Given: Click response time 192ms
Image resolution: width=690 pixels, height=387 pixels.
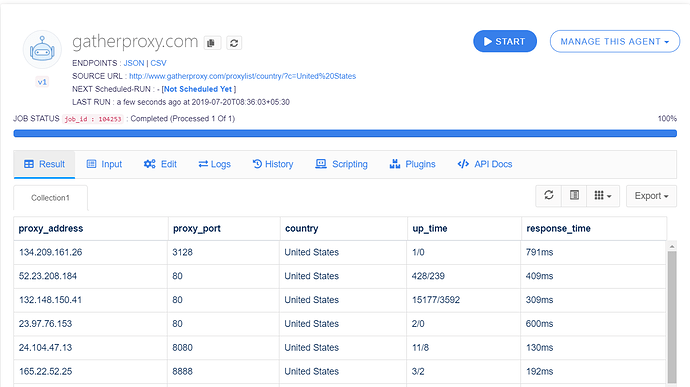Looking at the screenshot, I should click(x=540, y=371).
